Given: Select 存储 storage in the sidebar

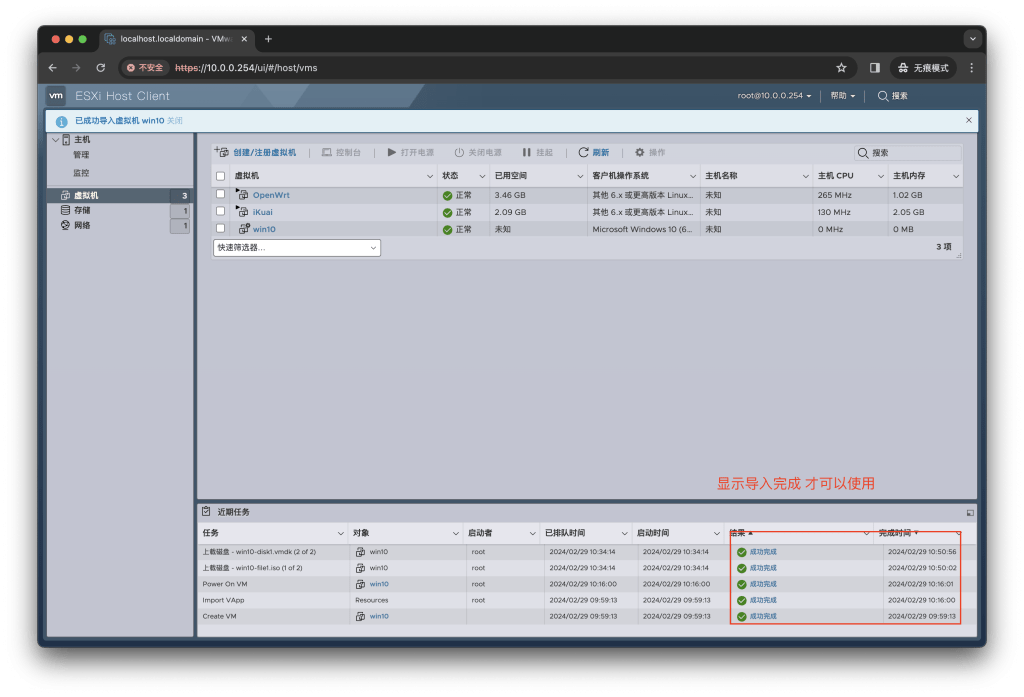Looking at the screenshot, I should (81, 209).
